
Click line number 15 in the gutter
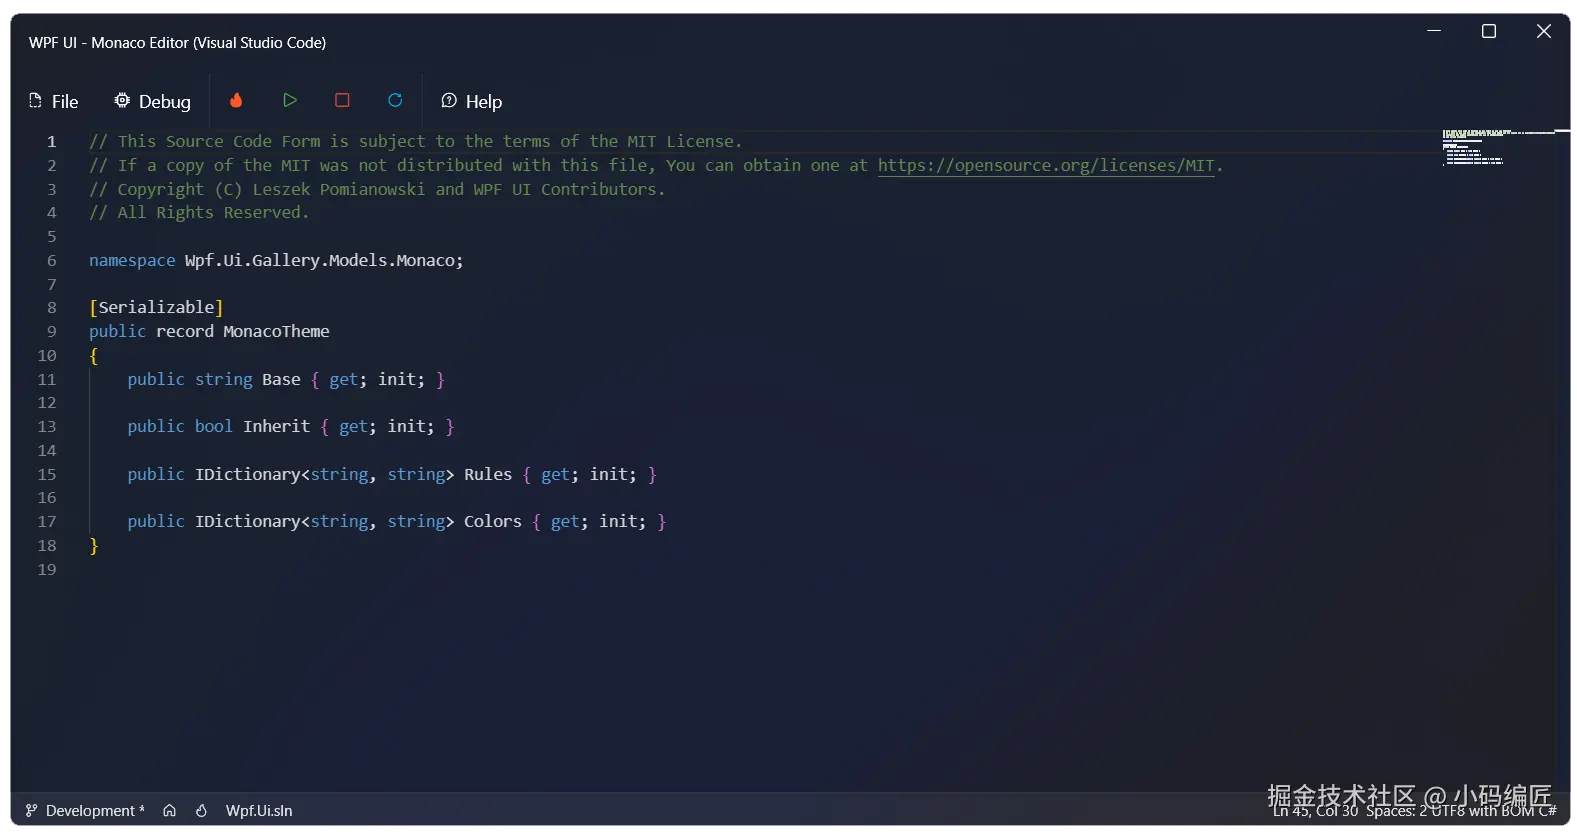47,474
